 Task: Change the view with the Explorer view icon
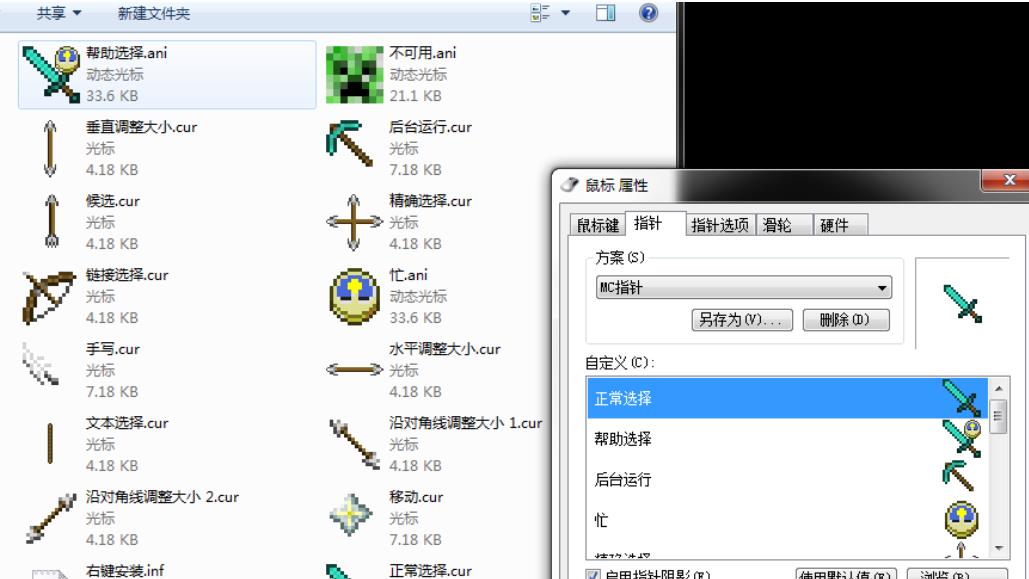(x=540, y=12)
